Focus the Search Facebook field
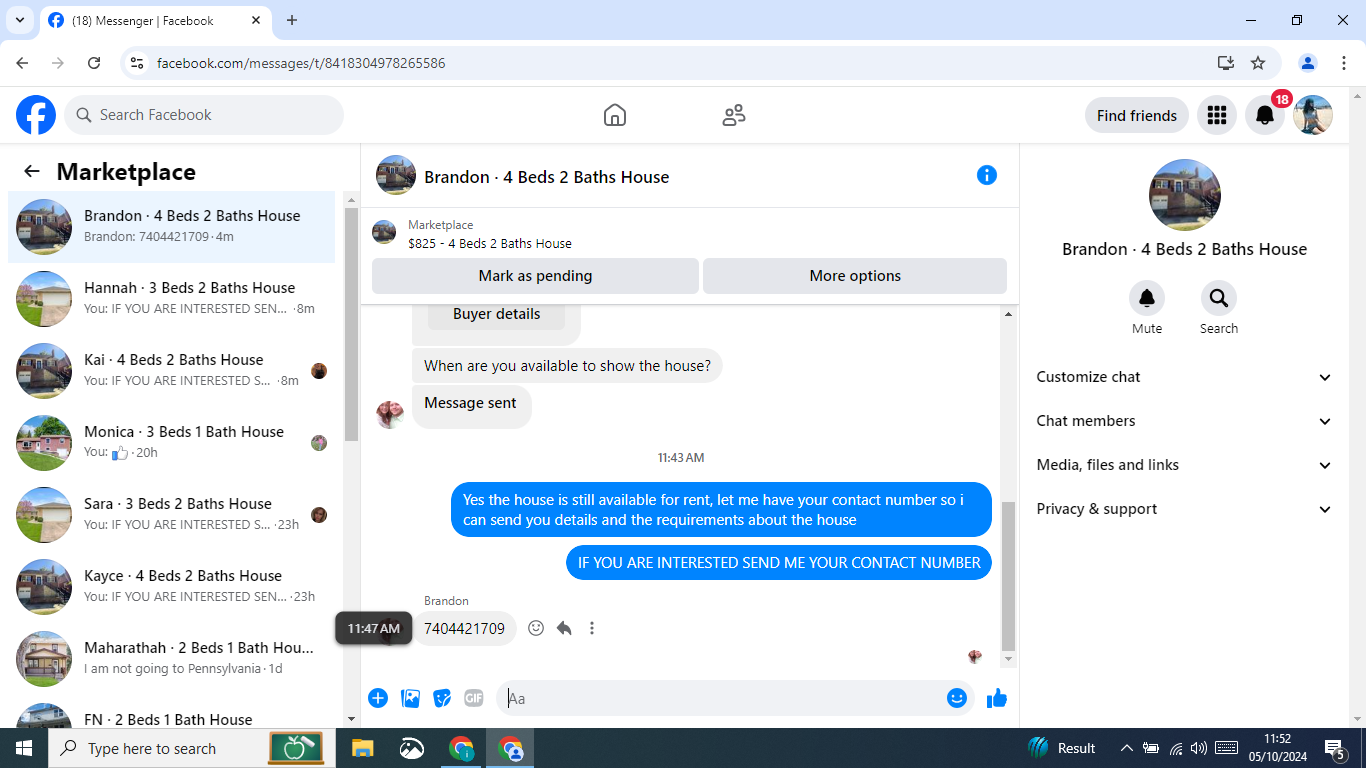The image size is (1366, 768). tap(204, 115)
